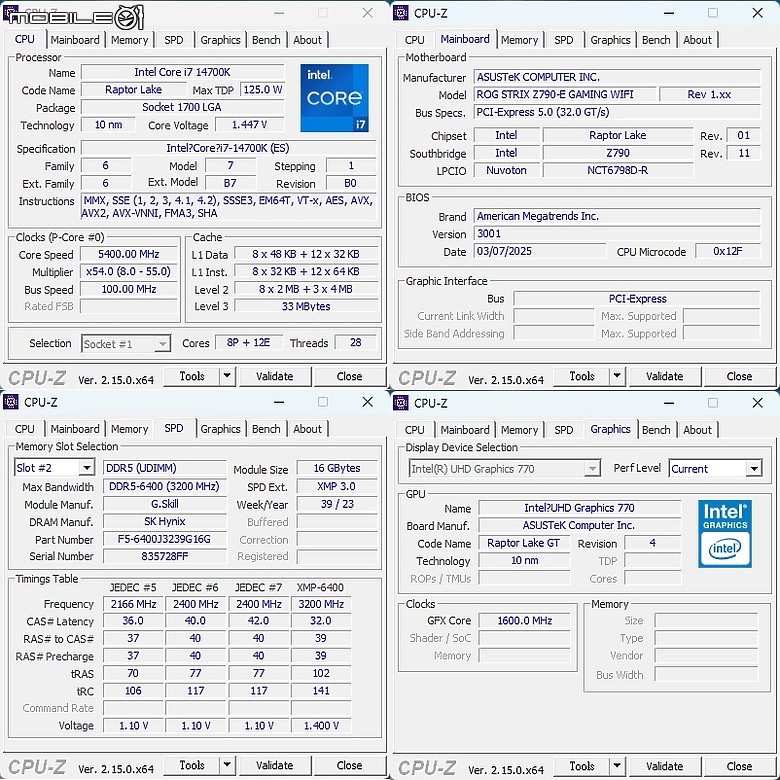Viewport: 780px width, 780px height.
Task: Click Validate button in the SPD window
Action: [275, 765]
